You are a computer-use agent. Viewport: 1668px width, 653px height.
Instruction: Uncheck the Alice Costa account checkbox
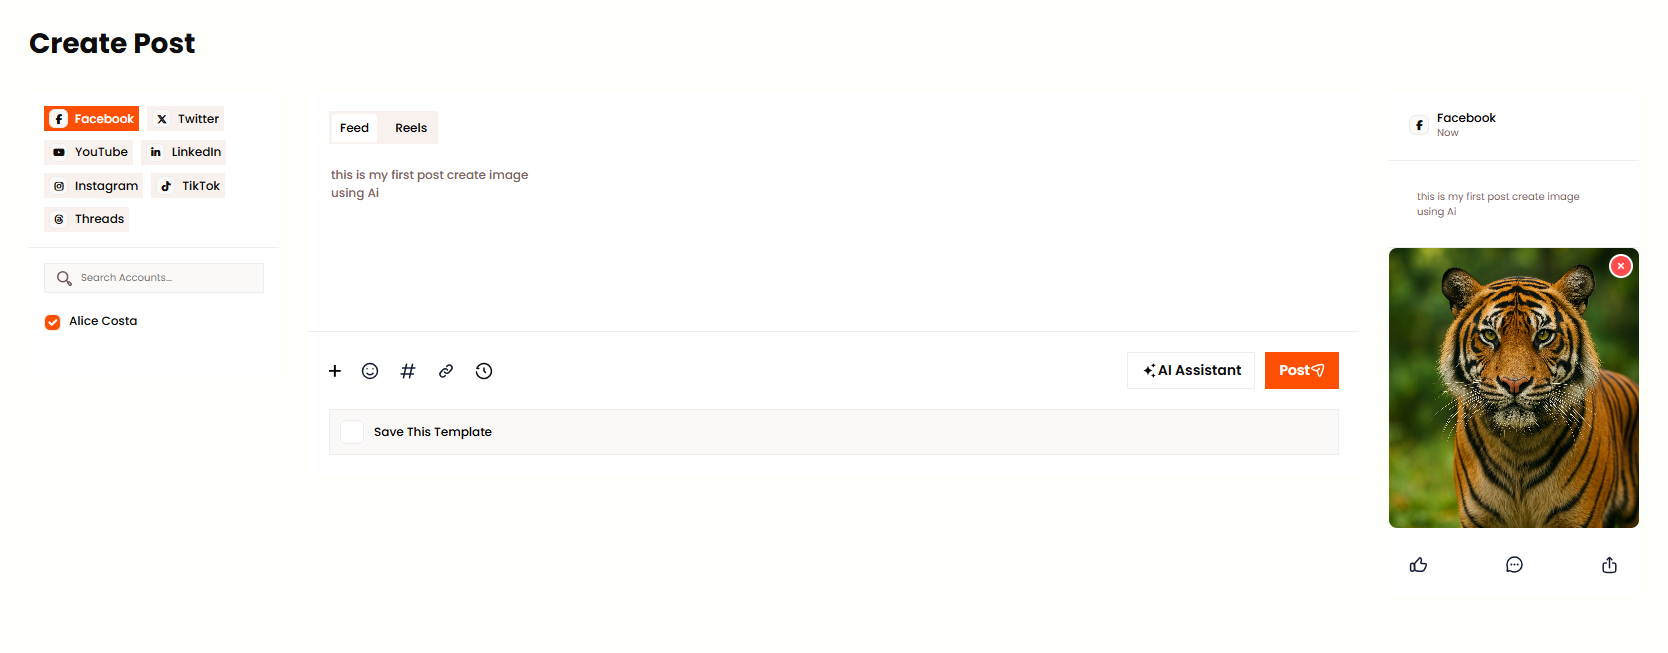[x=53, y=322]
